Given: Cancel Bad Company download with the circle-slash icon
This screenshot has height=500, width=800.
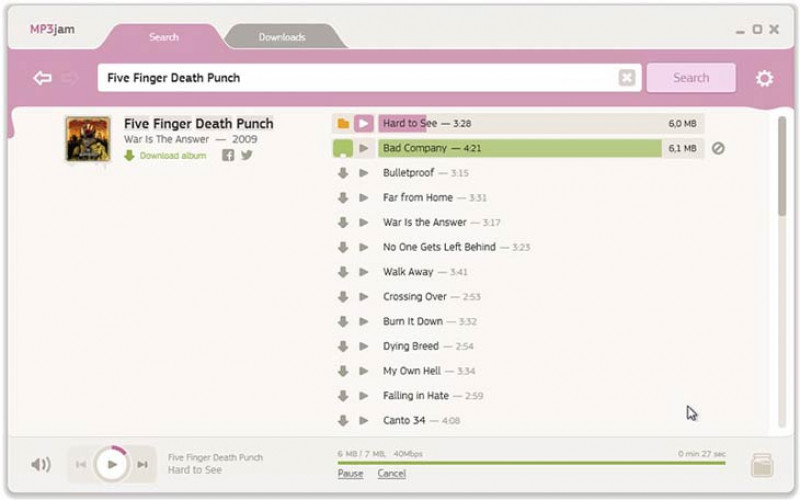Looking at the screenshot, I should click(x=718, y=148).
